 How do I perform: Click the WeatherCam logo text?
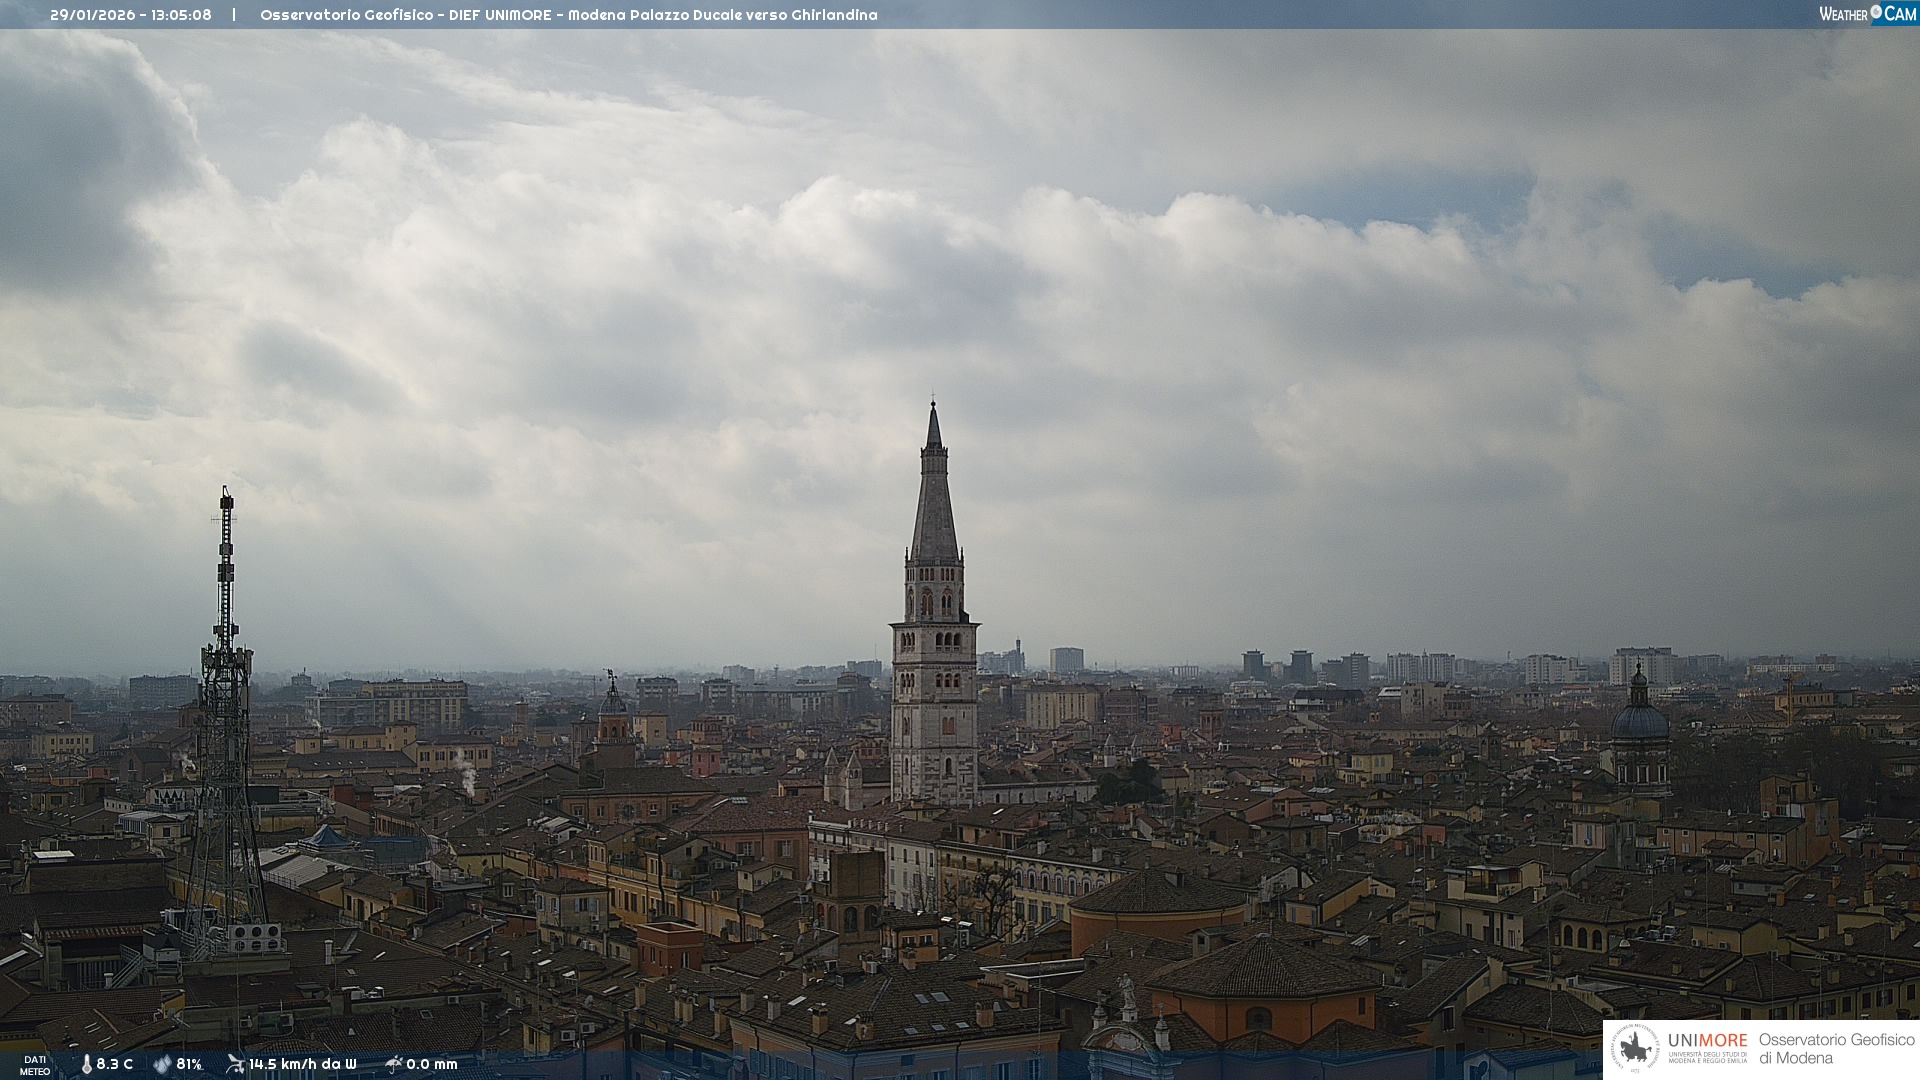pos(1843,14)
